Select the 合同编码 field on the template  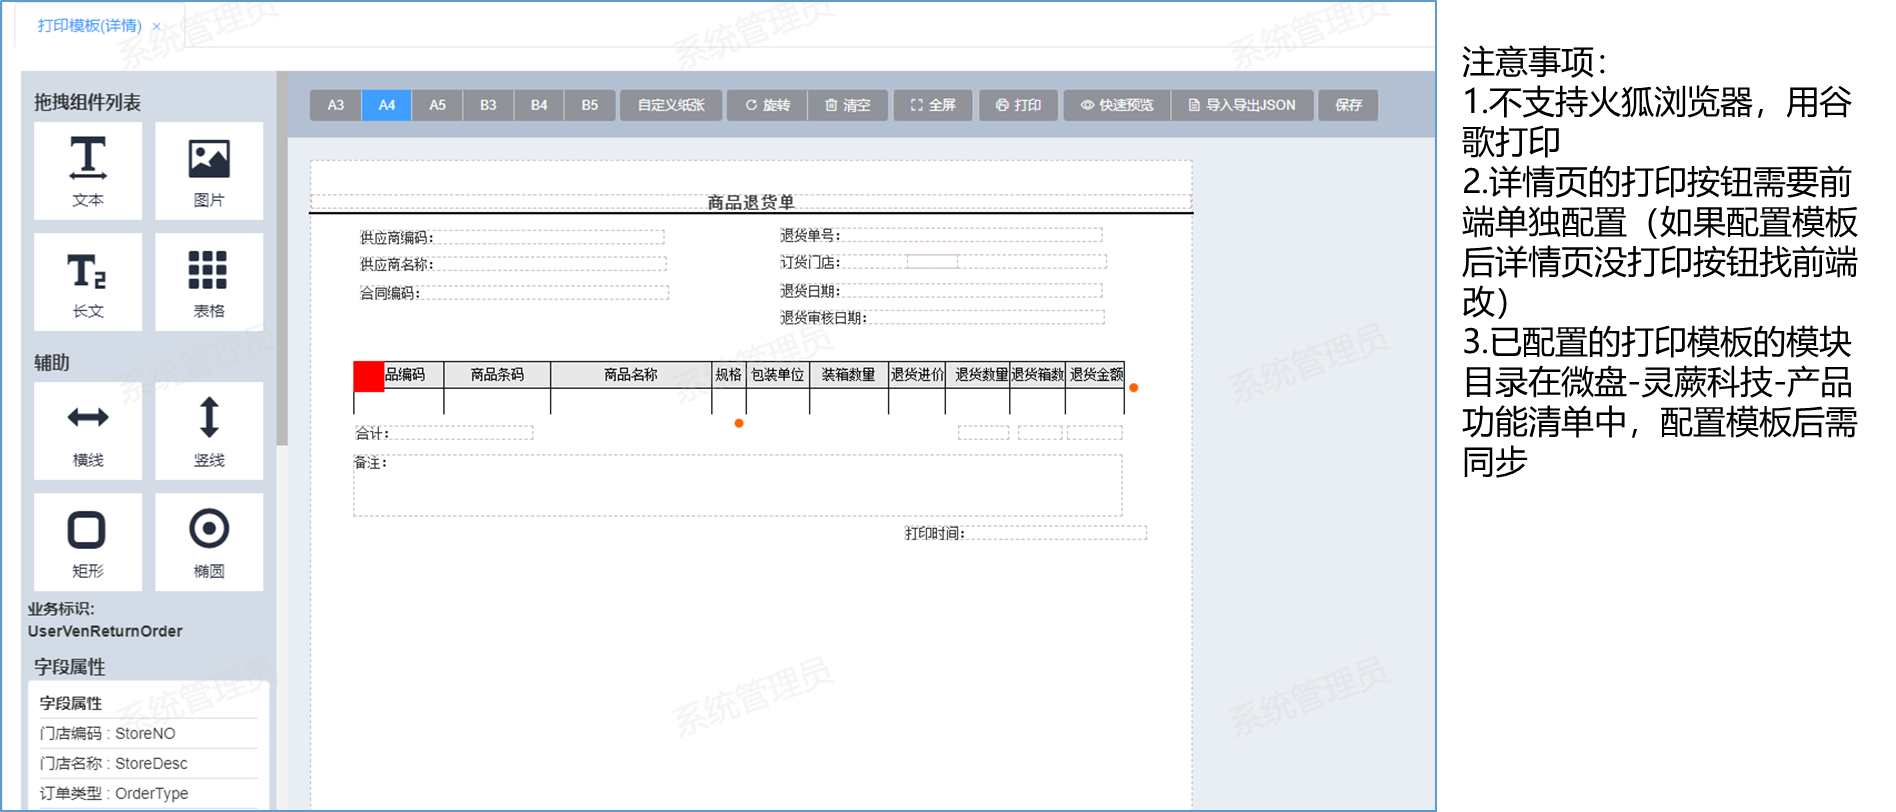point(514,293)
